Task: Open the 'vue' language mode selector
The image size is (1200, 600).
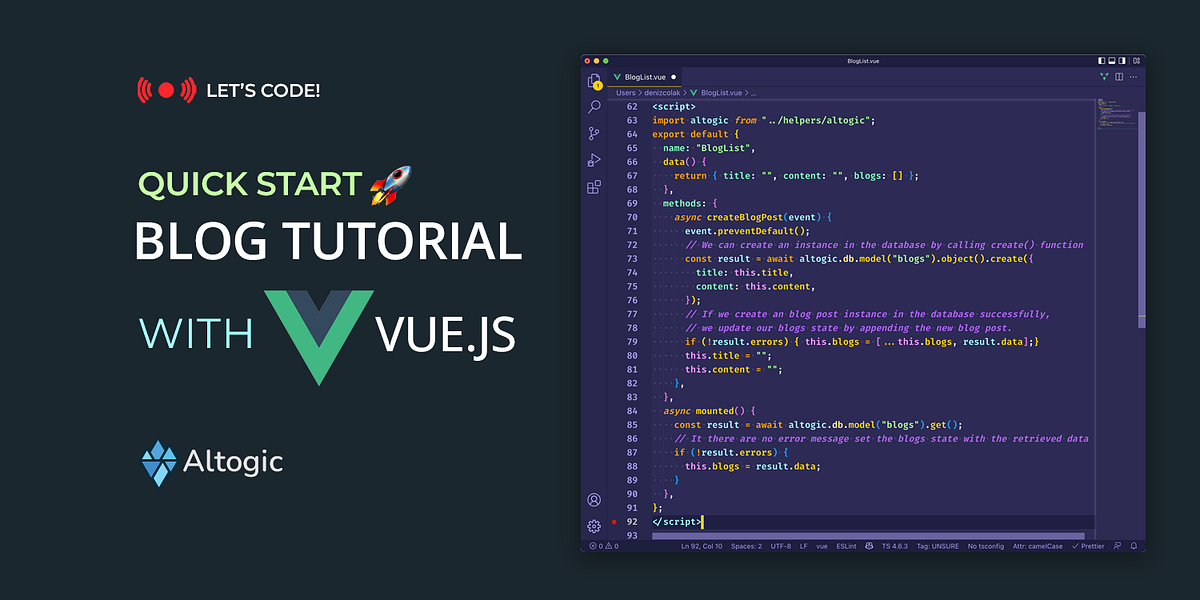Action: 823,545
